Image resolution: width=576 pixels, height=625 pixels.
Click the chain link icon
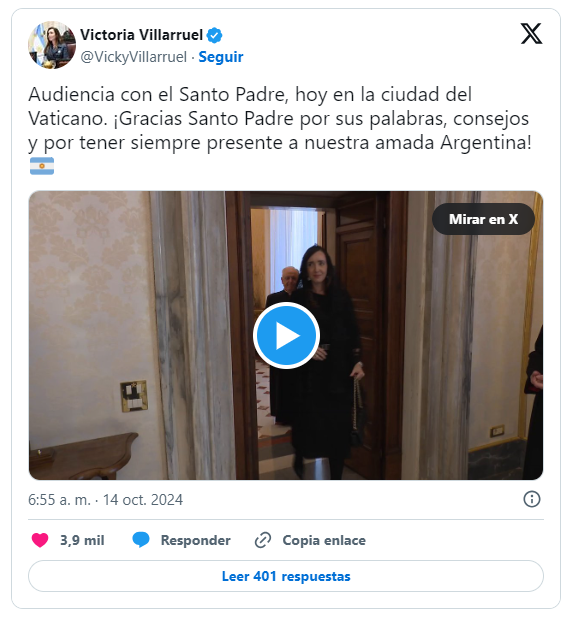pos(263,540)
